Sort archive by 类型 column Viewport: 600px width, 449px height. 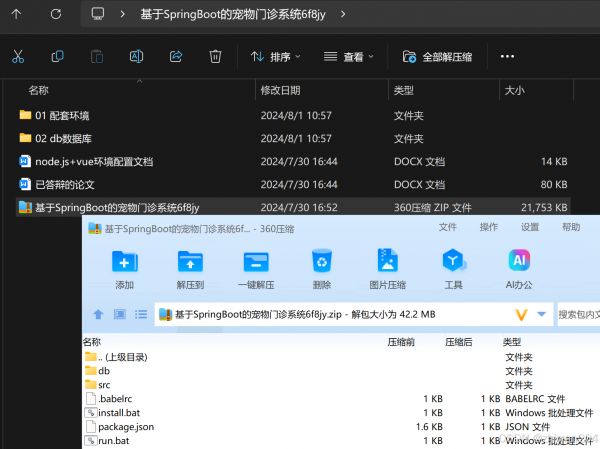(x=512, y=342)
